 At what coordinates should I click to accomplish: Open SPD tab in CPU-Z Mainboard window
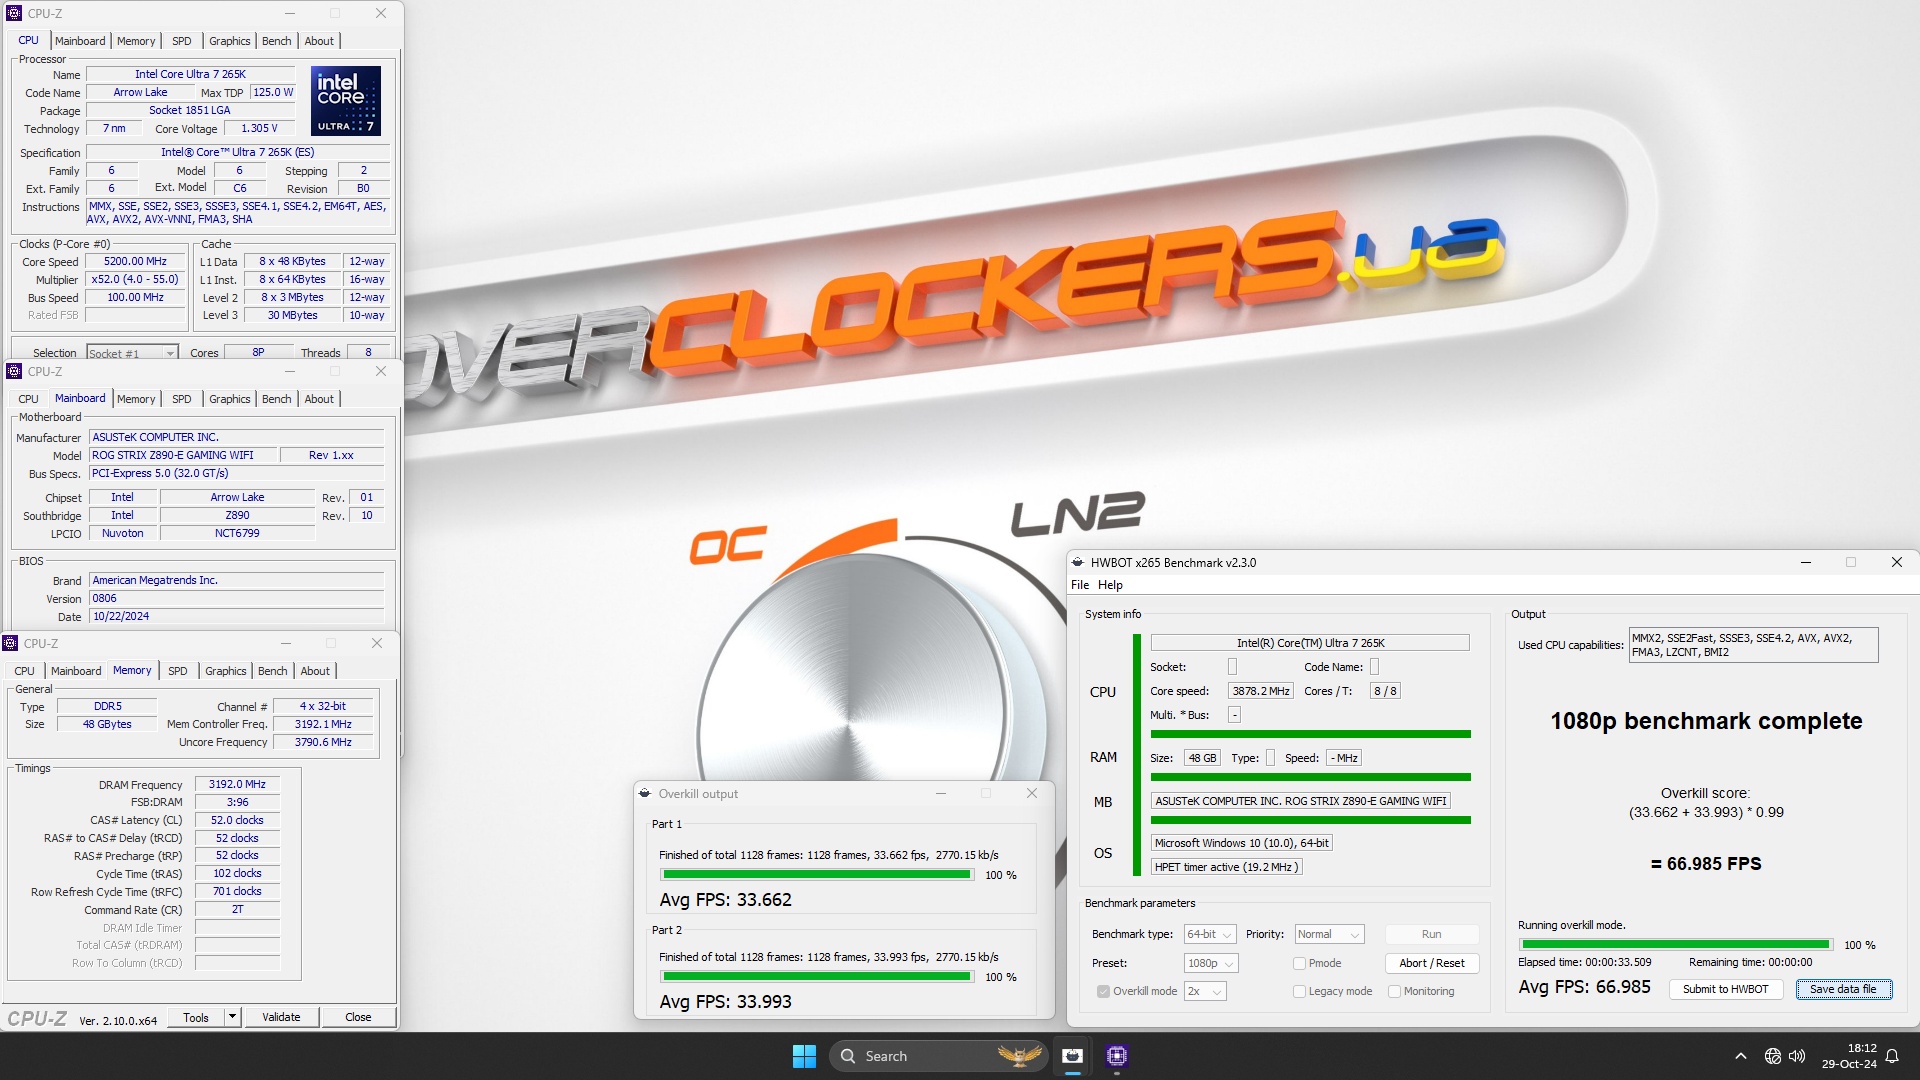(x=181, y=399)
